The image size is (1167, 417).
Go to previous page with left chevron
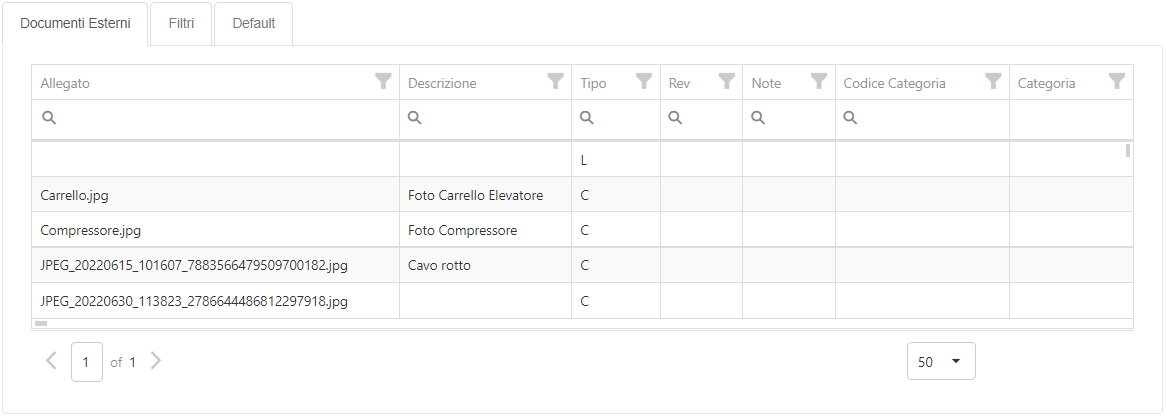51,361
